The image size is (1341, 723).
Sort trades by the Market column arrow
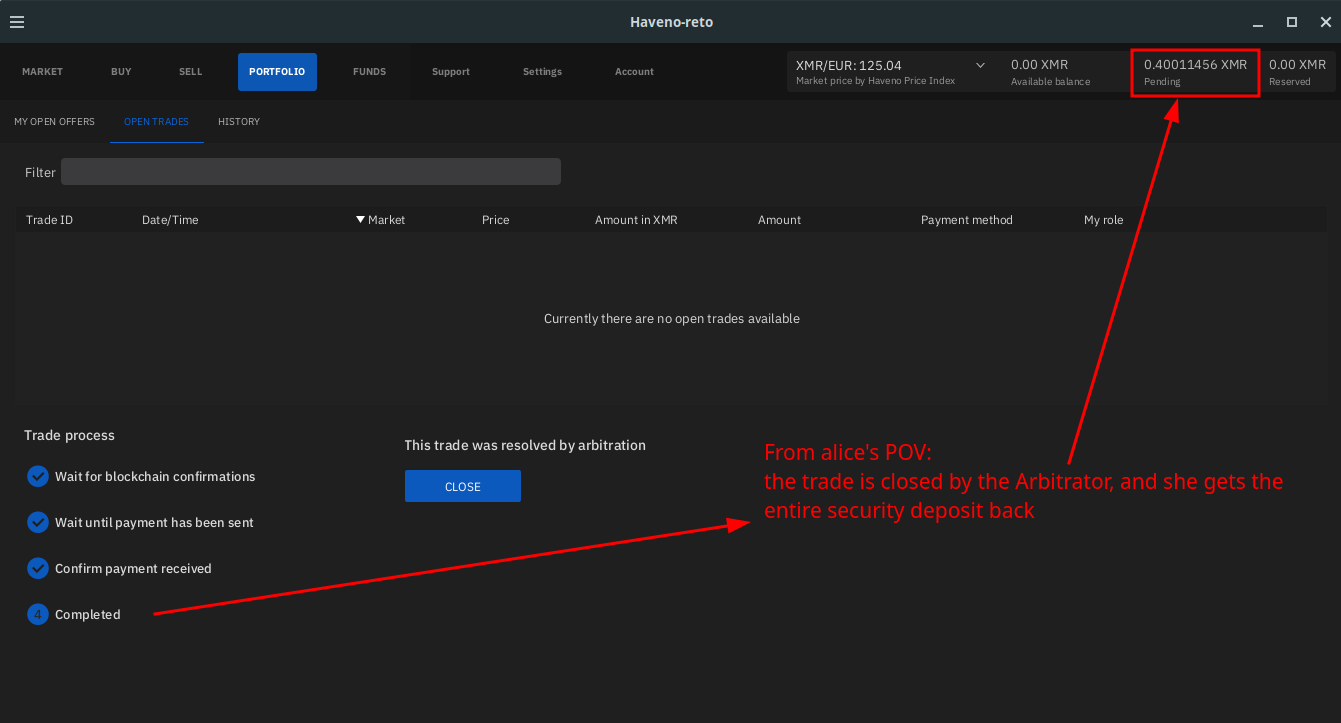[x=361, y=220]
